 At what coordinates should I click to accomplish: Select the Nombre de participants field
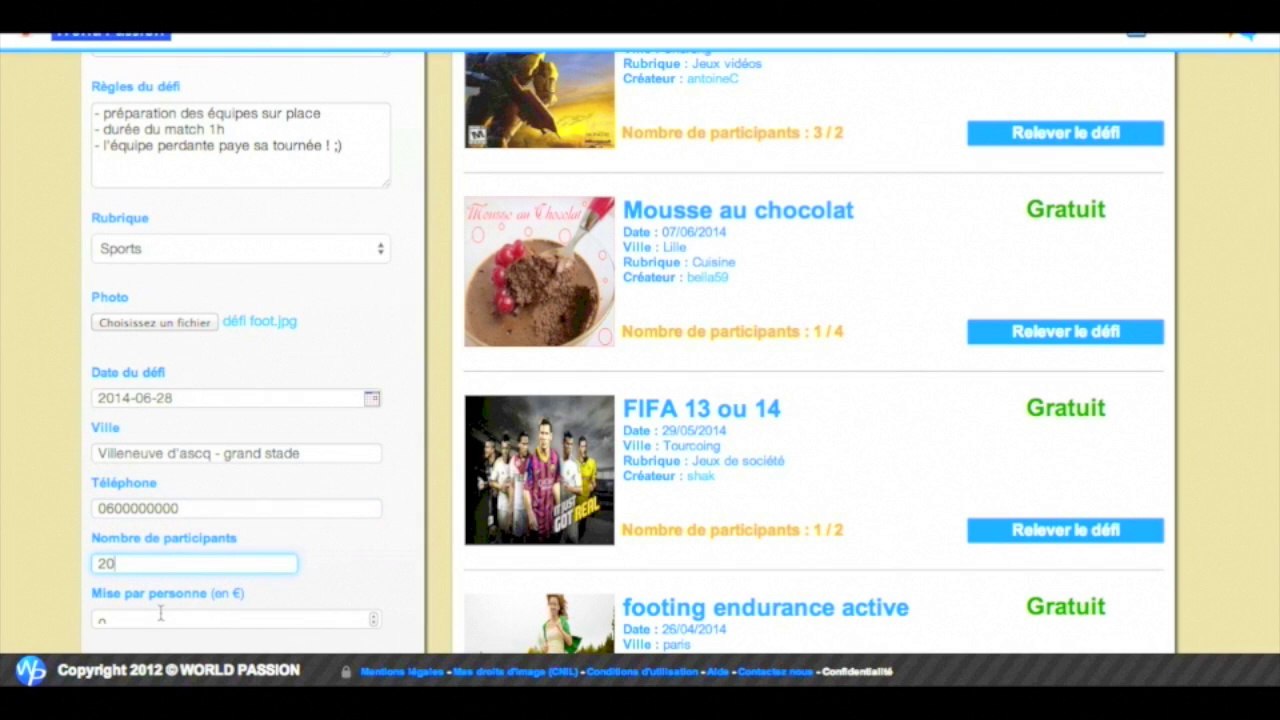[x=194, y=564]
